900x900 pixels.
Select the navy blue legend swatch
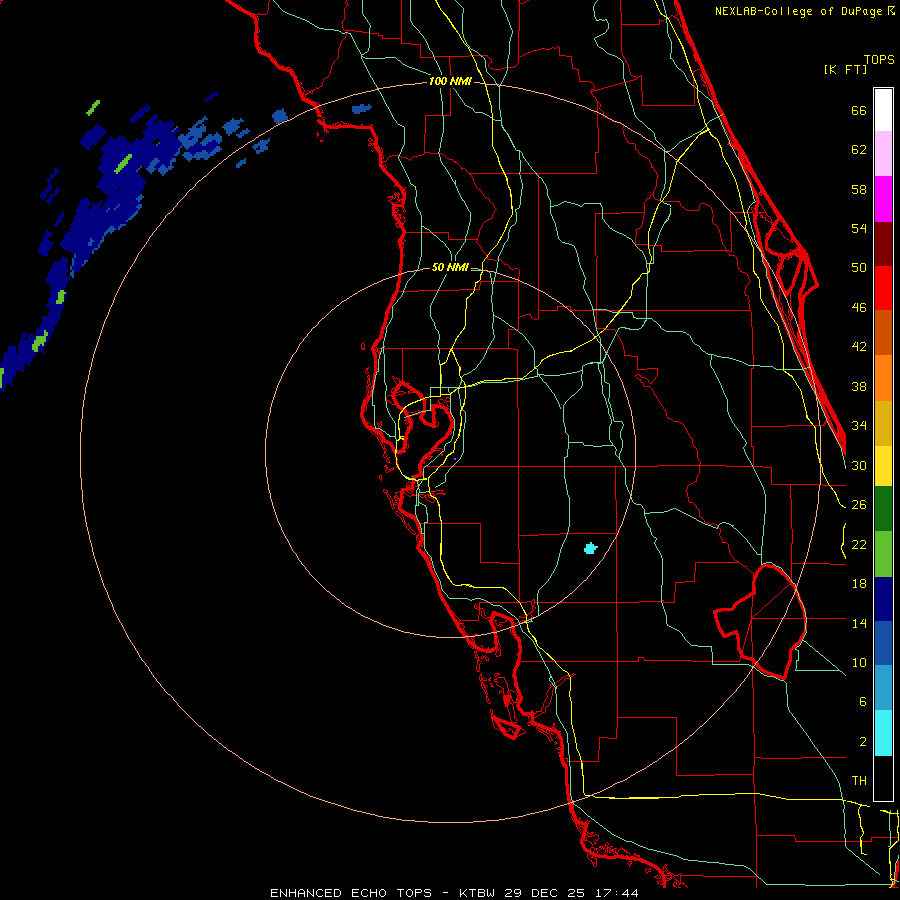pos(883,599)
